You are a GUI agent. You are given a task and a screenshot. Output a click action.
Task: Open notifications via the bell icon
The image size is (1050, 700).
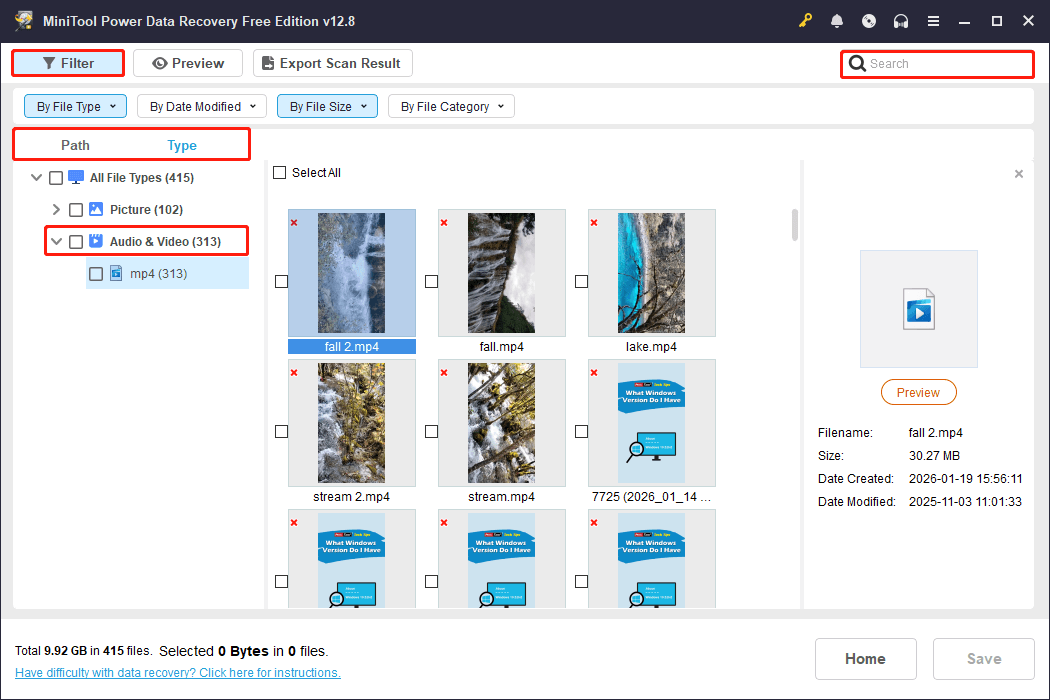837,20
